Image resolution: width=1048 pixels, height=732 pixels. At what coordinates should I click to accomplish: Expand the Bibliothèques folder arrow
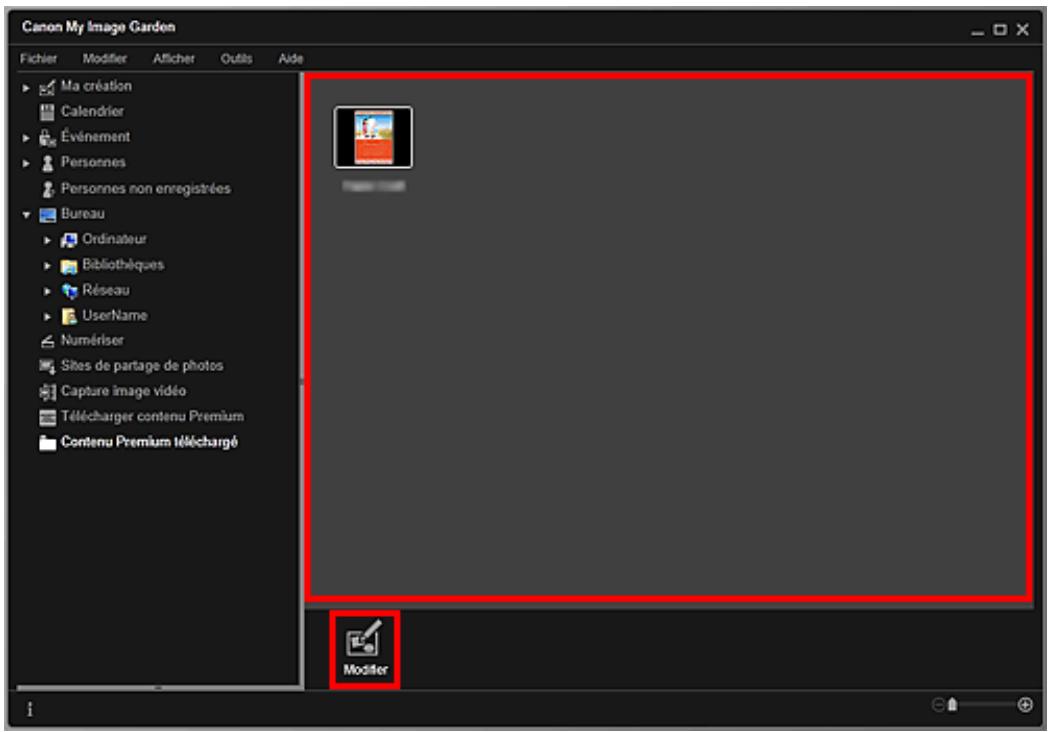47,266
